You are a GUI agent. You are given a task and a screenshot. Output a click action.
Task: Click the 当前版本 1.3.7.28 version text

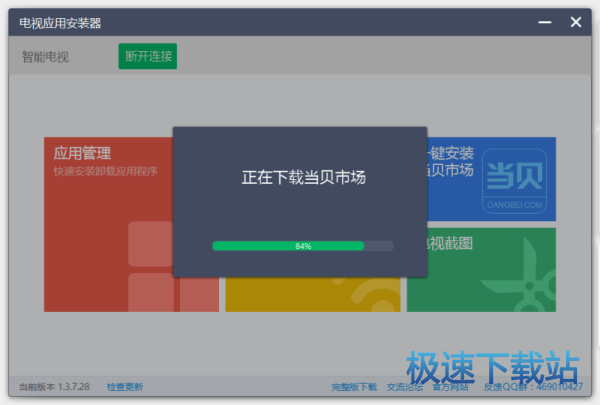click(x=54, y=387)
